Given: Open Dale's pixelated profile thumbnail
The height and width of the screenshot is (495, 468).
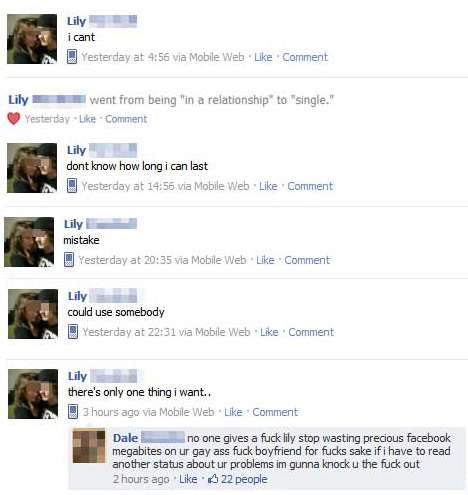Looking at the screenshot, I should click(89, 446).
